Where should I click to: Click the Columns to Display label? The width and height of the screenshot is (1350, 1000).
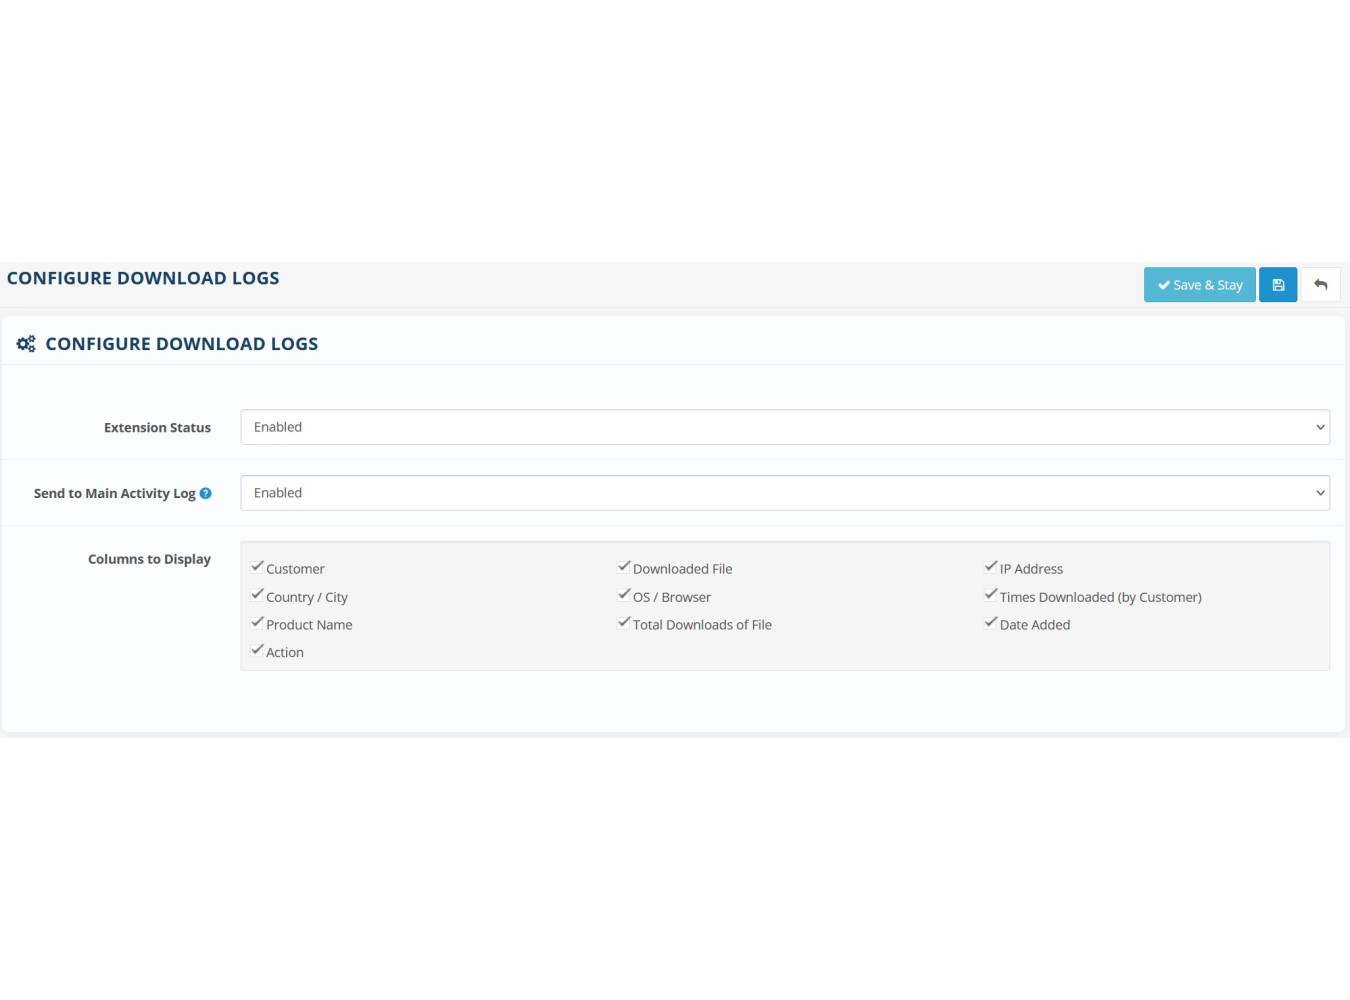(x=149, y=559)
